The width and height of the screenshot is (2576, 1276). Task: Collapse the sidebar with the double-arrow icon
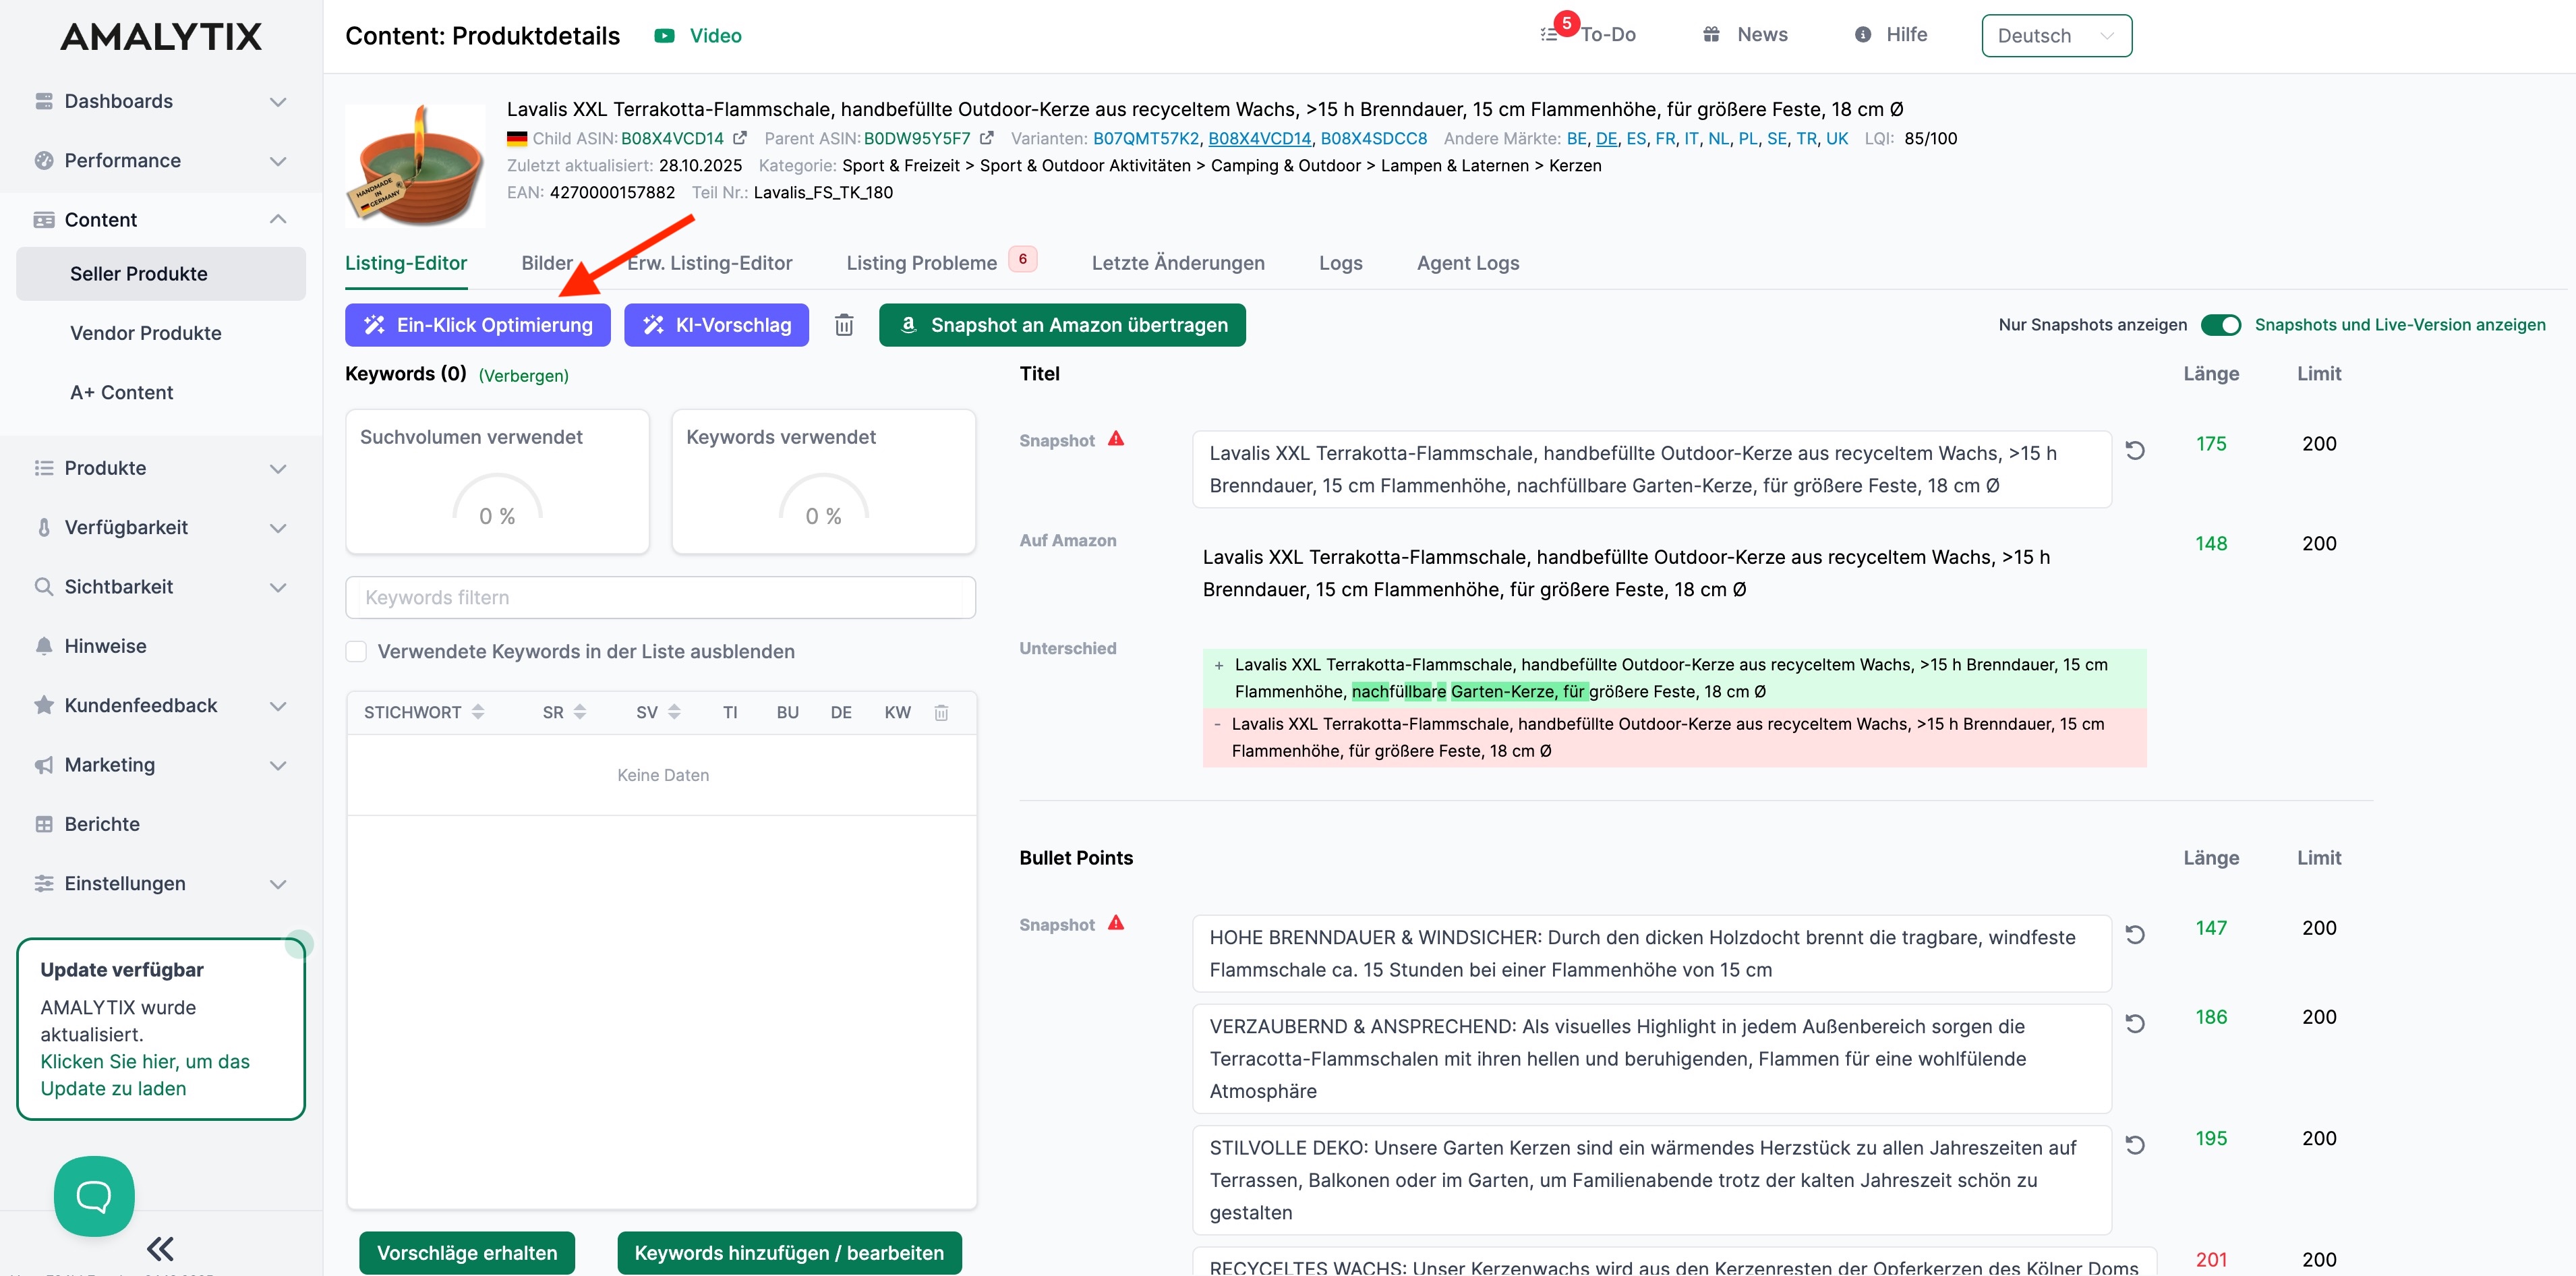pyautogui.click(x=160, y=1248)
